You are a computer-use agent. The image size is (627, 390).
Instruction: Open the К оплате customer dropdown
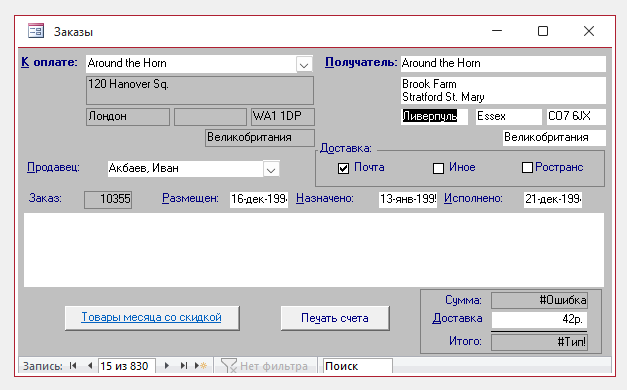(x=304, y=64)
